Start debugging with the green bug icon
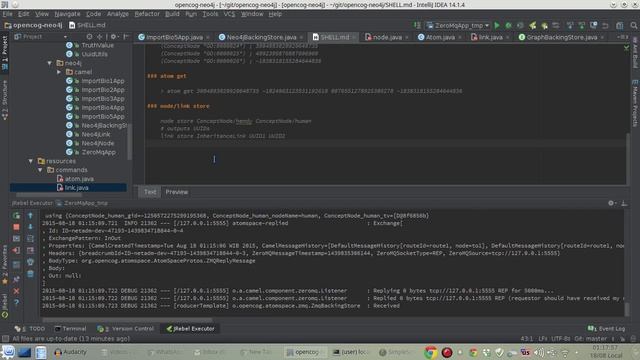This screenshot has height=360, width=640. pyautogui.click(x=508, y=25)
